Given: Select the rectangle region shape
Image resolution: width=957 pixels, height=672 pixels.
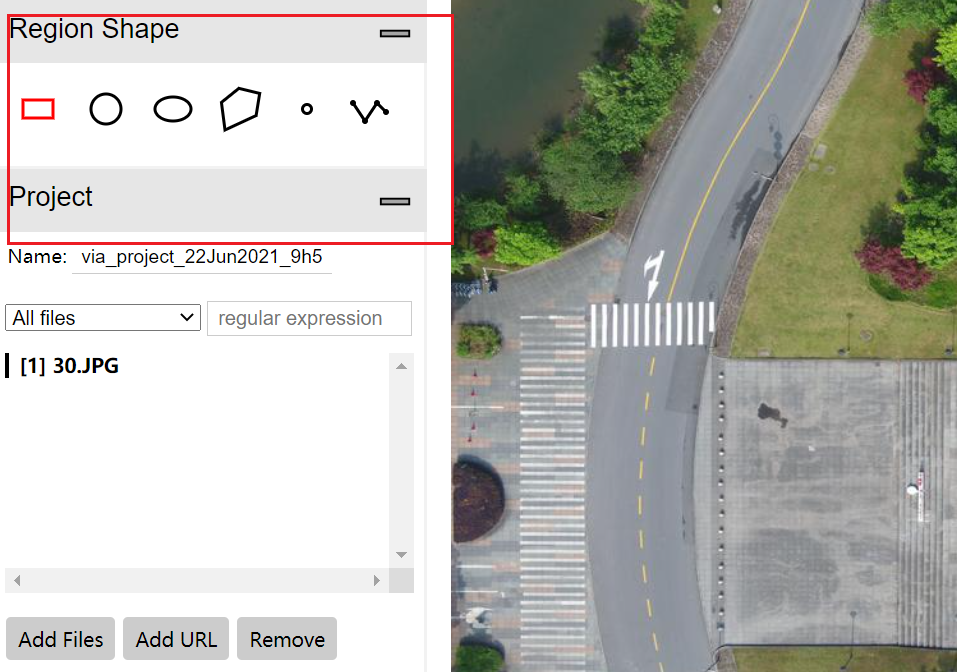Looking at the screenshot, I should [38, 109].
